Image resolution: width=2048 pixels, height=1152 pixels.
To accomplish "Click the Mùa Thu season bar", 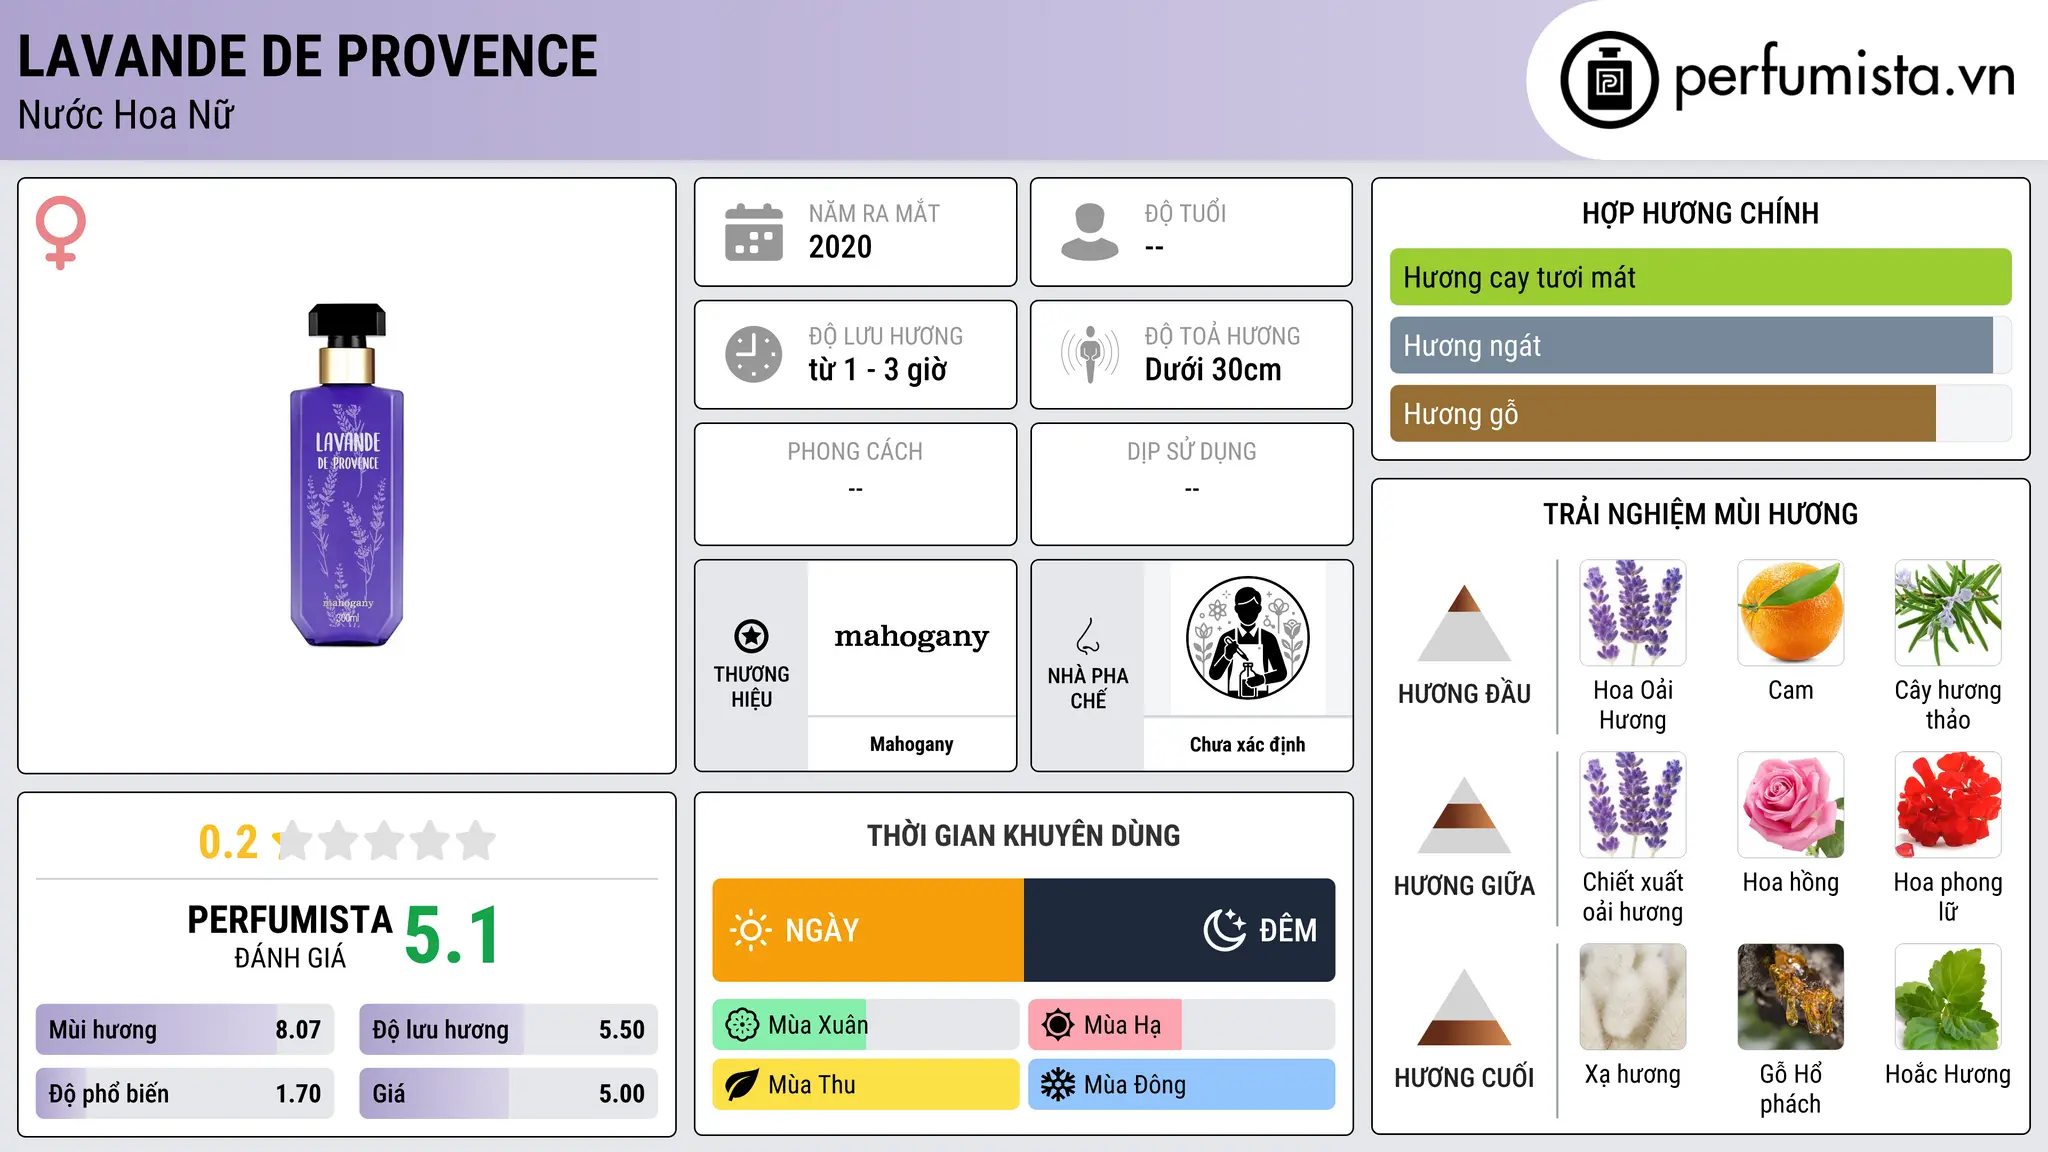I will (x=866, y=1085).
